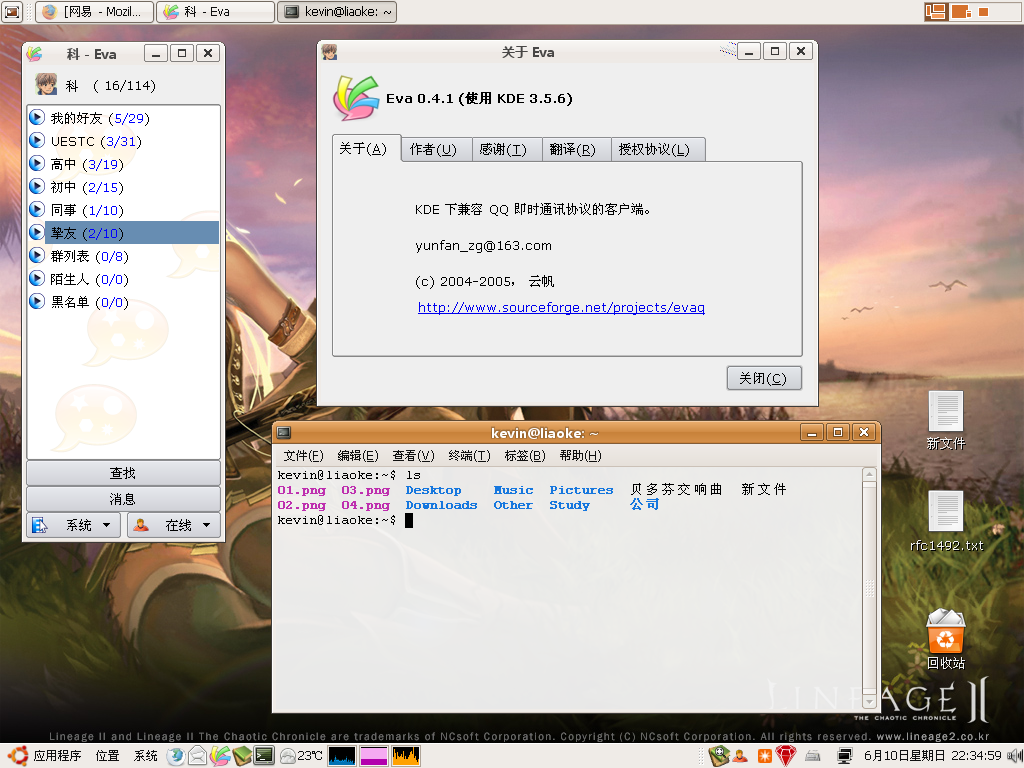Image resolution: width=1024 pixels, height=768 pixels.
Task: Click the red ruby gem tray icon
Action: pos(786,756)
